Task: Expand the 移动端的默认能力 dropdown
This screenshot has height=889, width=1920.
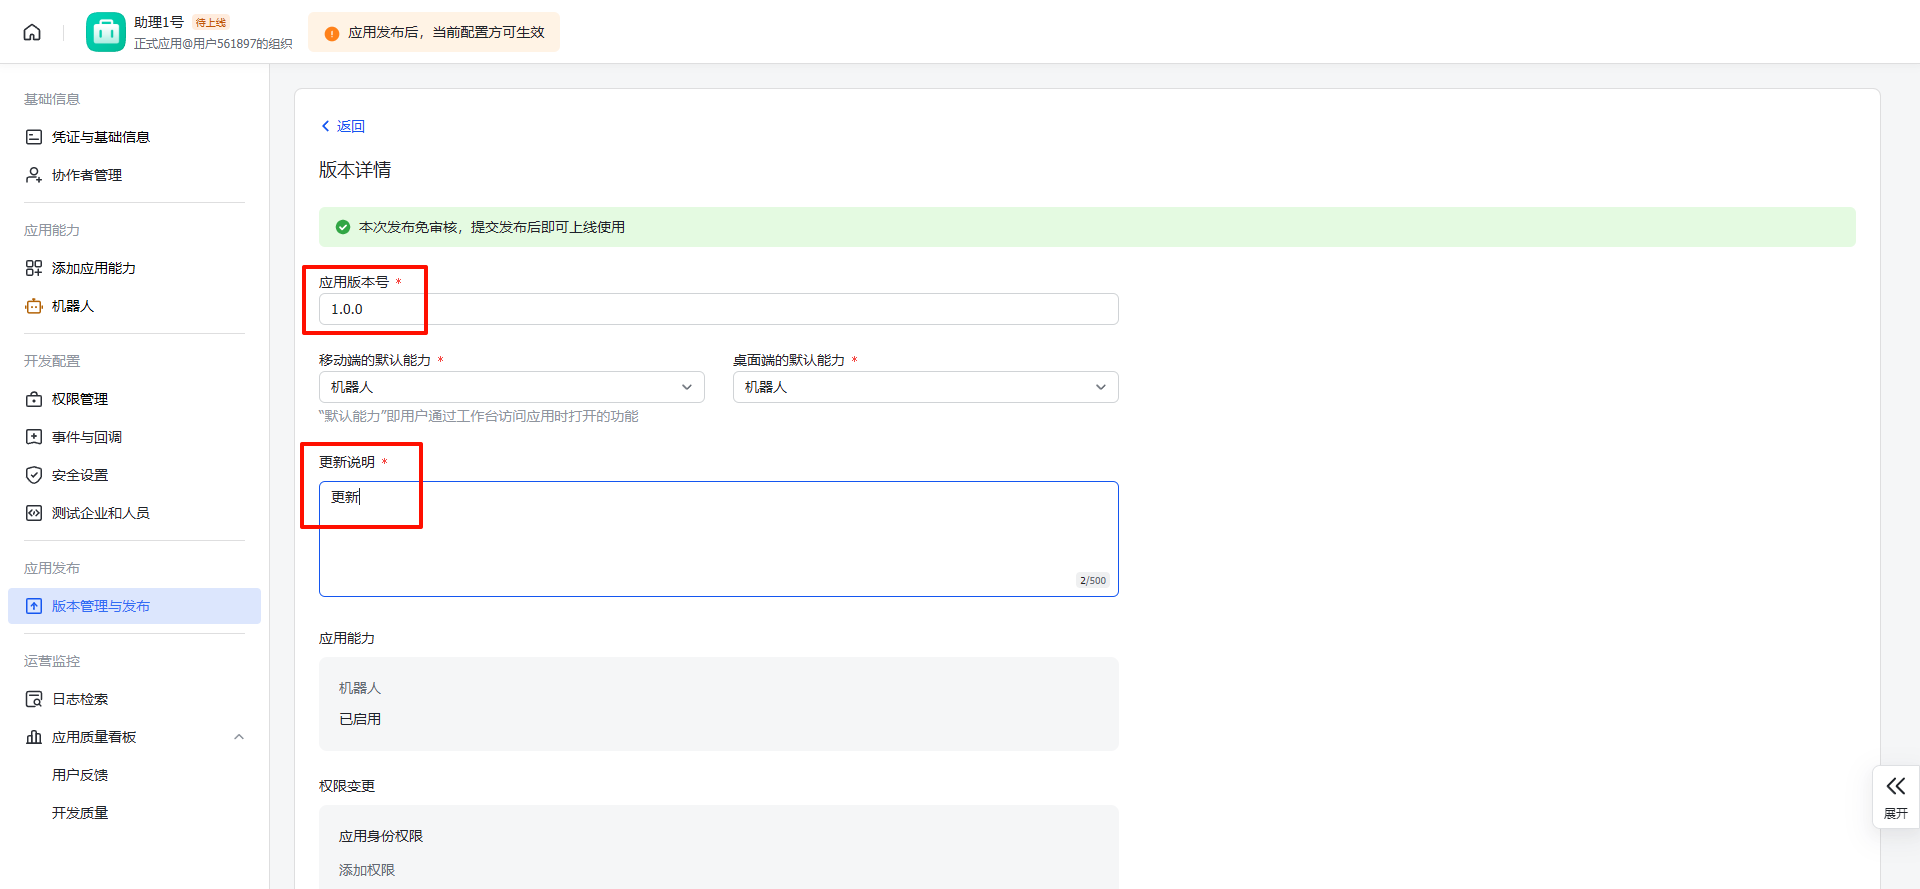Action: tap(511, 387)
